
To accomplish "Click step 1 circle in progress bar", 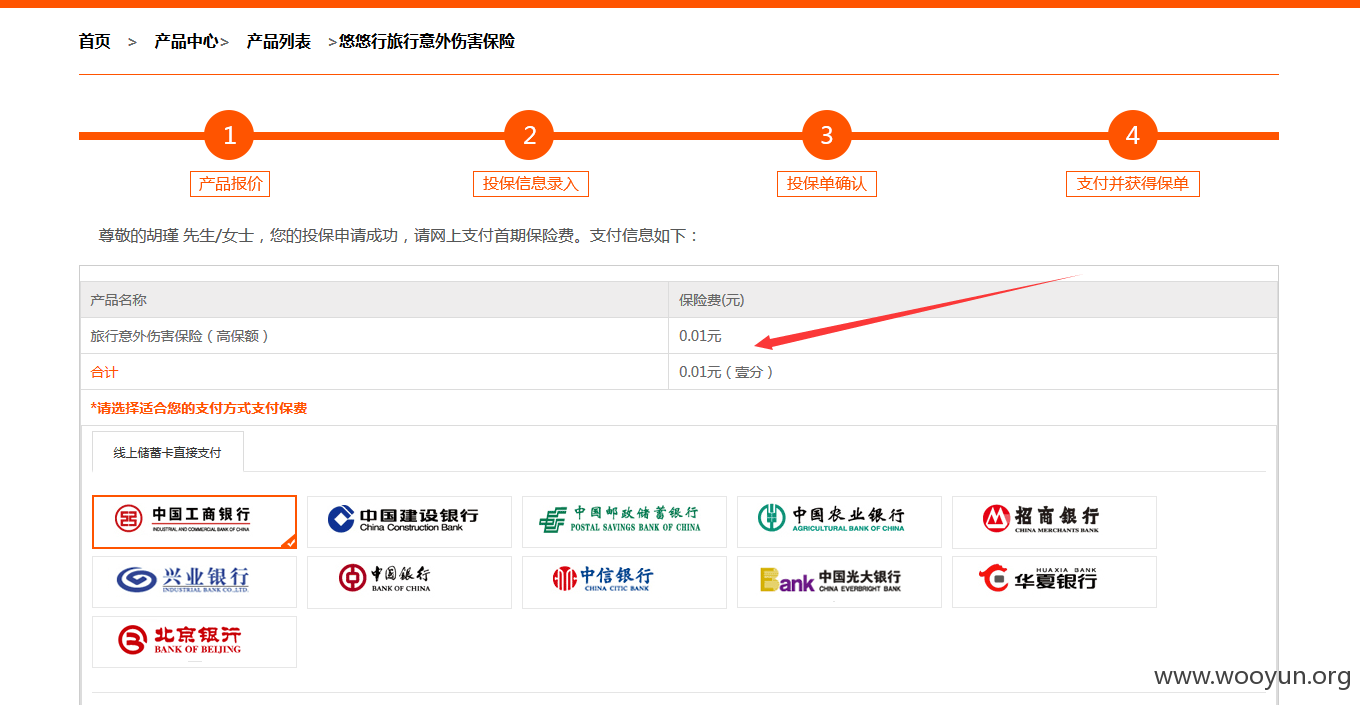I will coord(229,135).
